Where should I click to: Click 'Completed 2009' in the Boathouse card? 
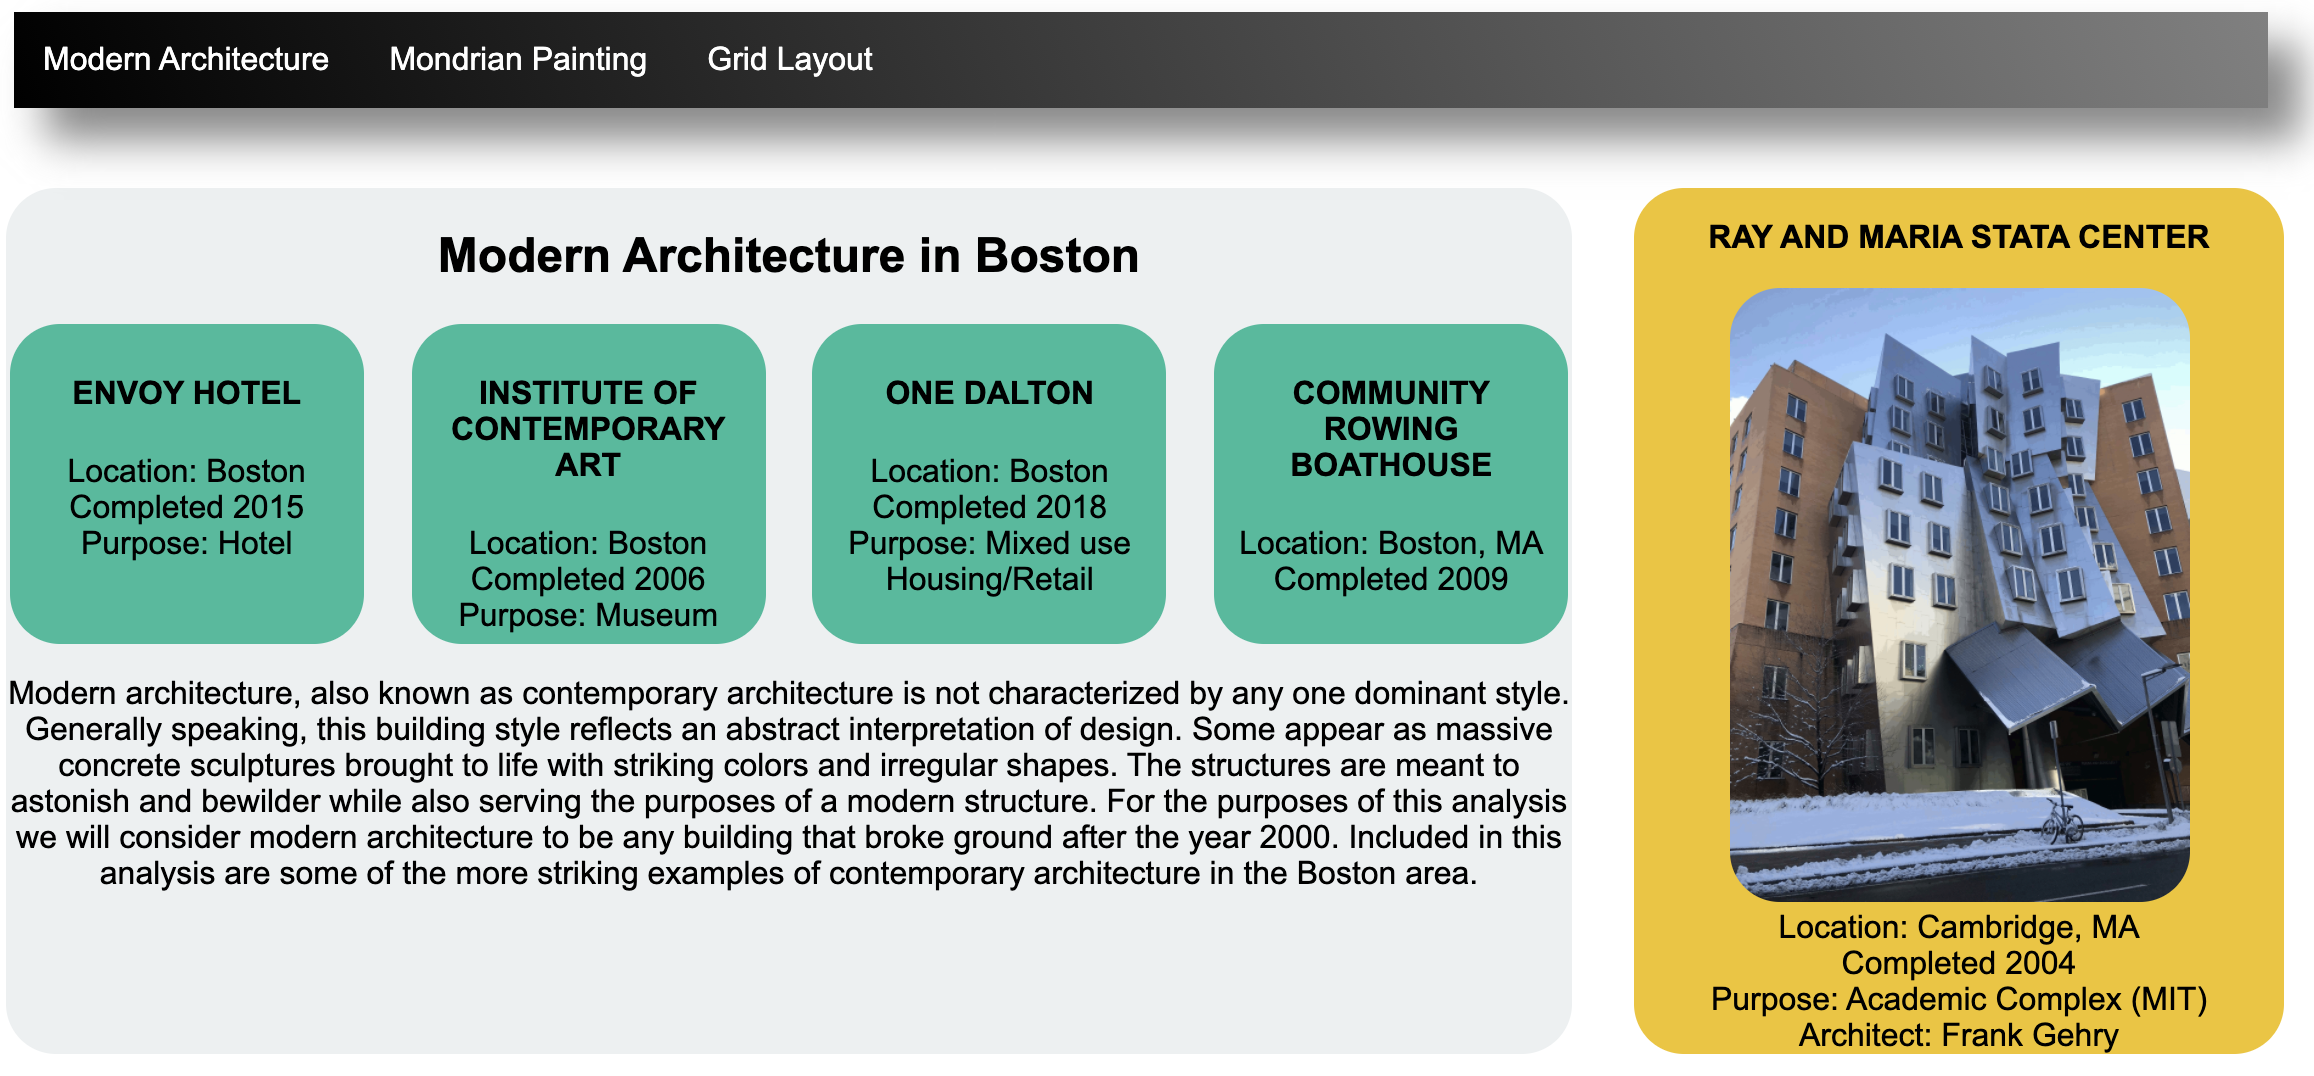1391,579
